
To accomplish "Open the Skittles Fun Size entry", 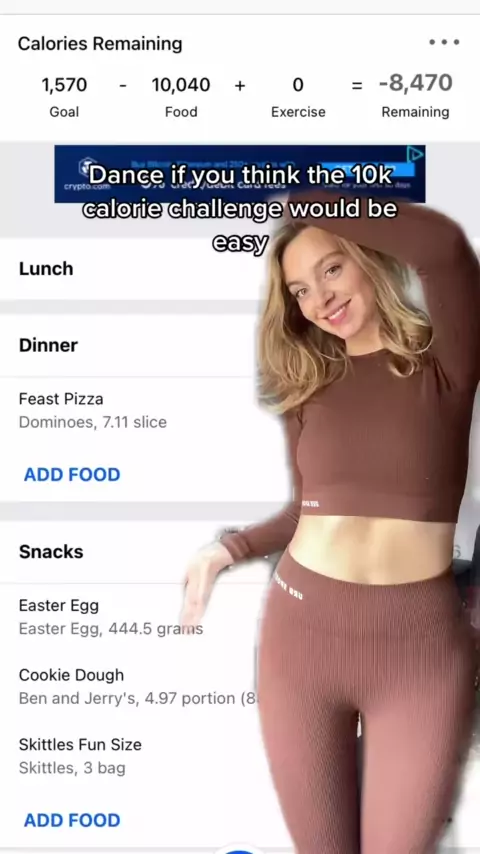I will 131,756.
